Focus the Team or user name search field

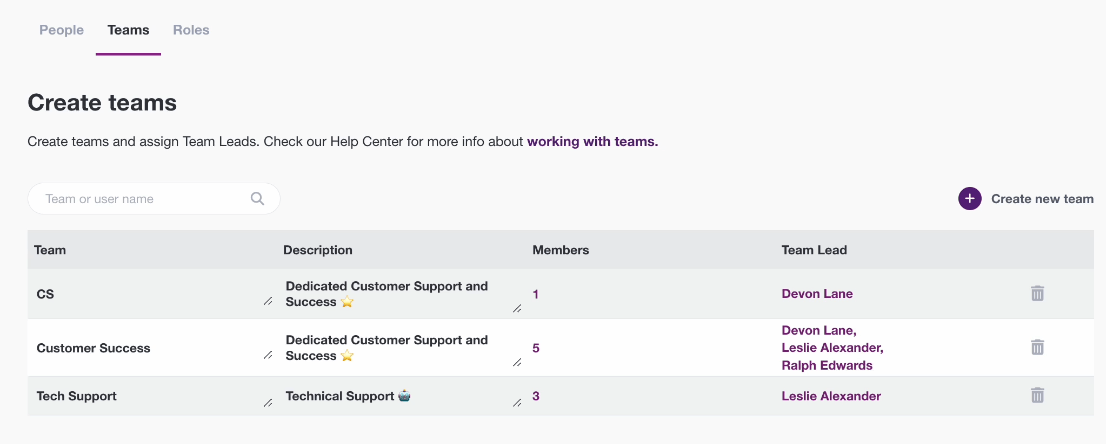[154, 199]
